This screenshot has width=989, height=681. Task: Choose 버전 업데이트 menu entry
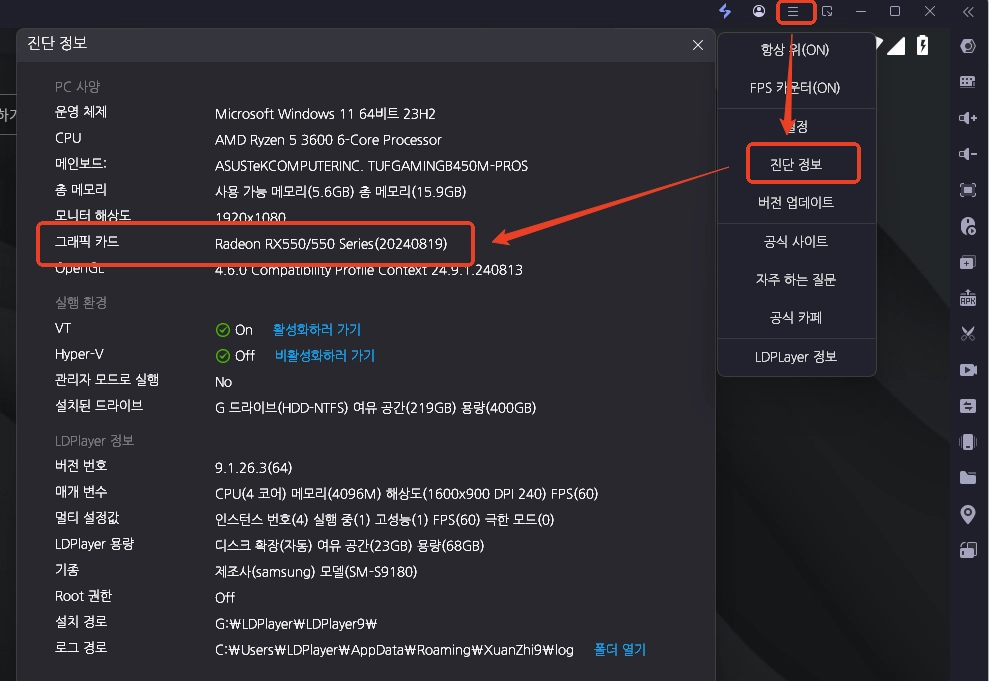tap(796, 202)
